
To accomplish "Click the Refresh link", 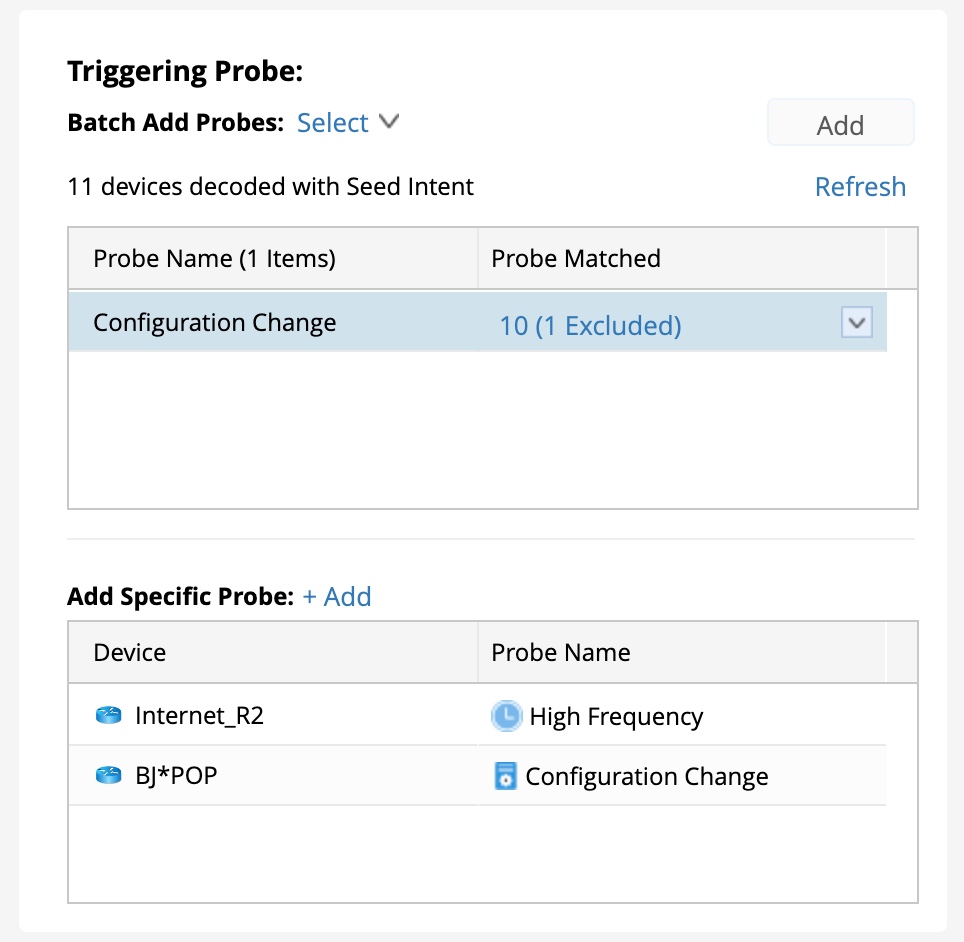I will (x=860, y=187).
